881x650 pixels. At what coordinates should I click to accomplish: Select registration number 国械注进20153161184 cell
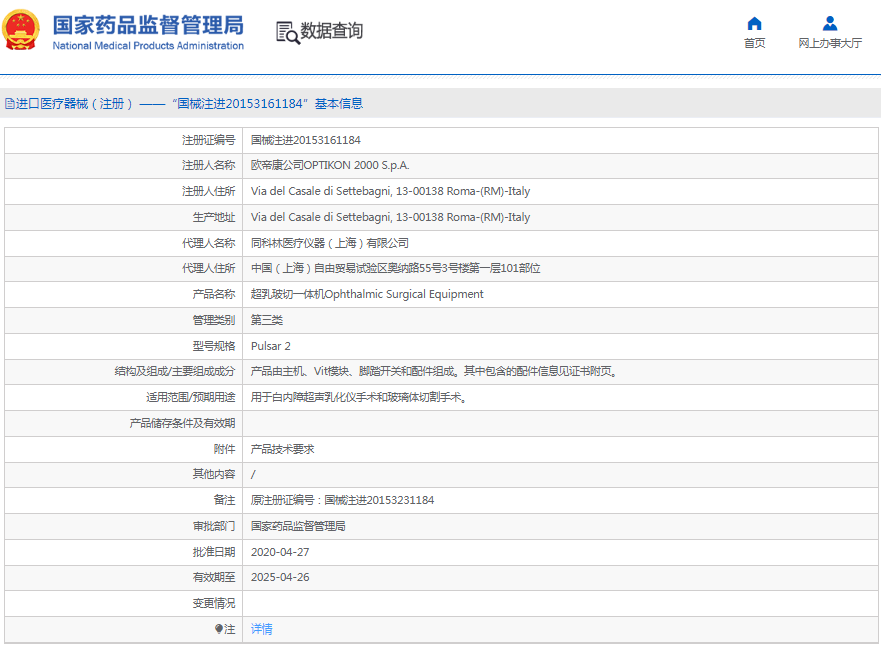(305, 140)
